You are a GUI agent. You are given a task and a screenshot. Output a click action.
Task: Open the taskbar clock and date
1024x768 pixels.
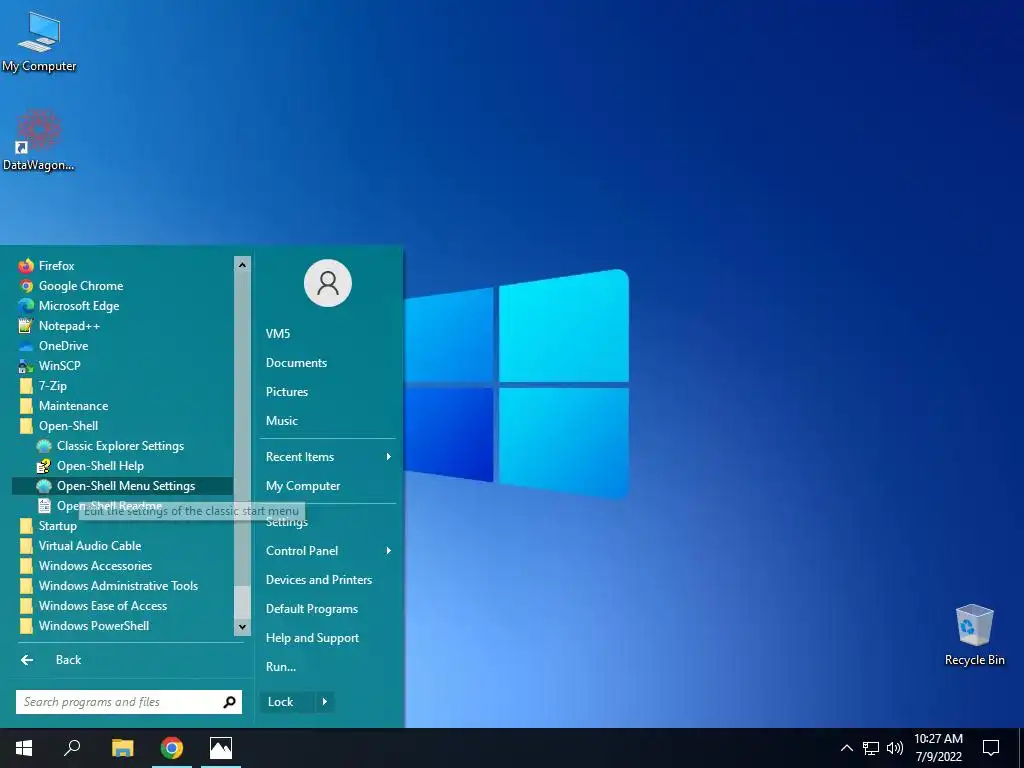tap(938, 748)
